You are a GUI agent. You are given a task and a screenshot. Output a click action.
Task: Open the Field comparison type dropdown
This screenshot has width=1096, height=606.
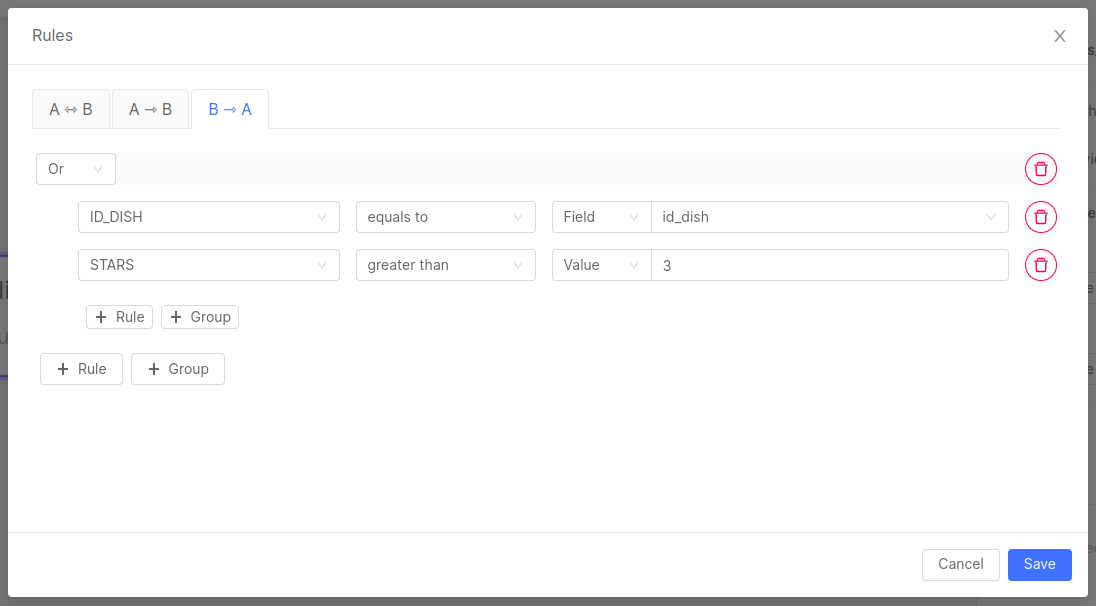pos(601,217)
